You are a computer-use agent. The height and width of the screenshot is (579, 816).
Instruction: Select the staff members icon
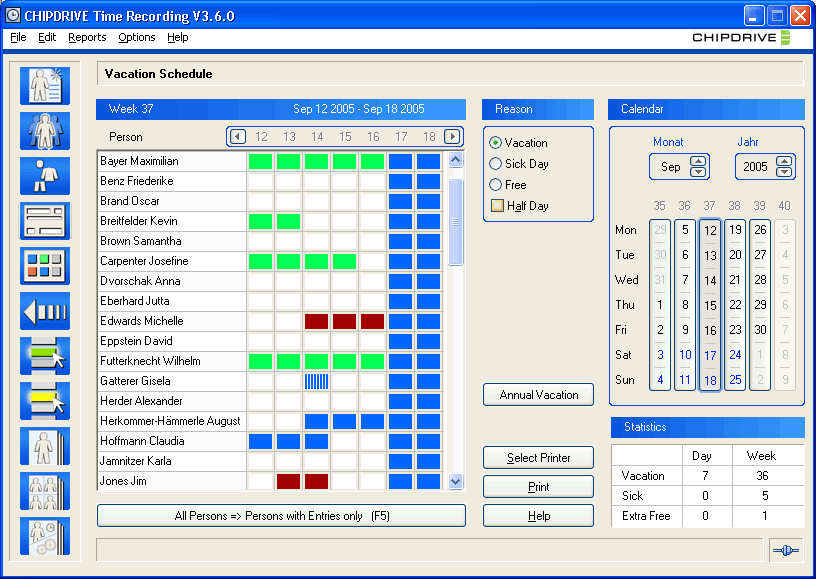[x=44, y=131]
